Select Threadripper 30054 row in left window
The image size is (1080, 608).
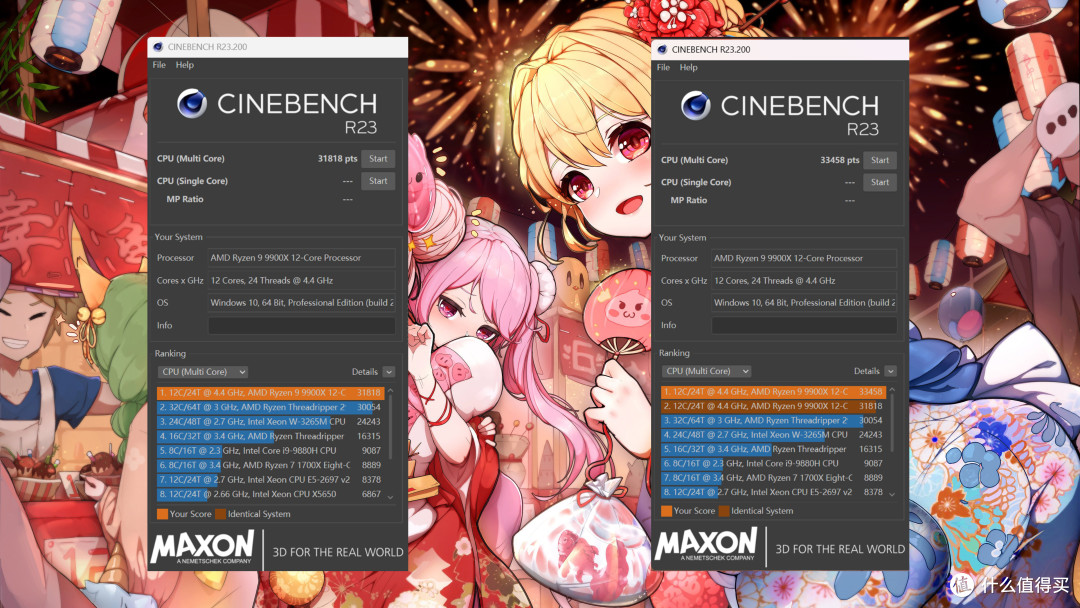pos(271,407)
